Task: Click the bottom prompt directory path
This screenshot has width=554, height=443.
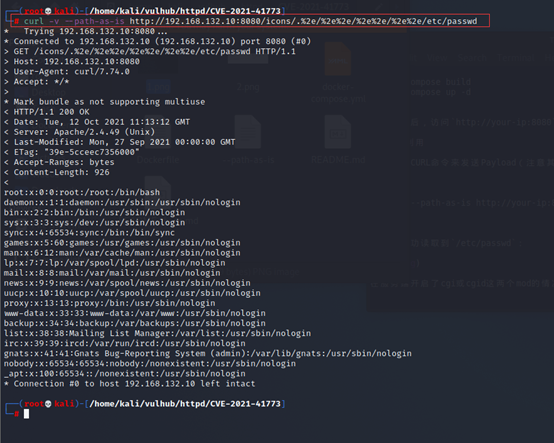Action: (185, 404)
